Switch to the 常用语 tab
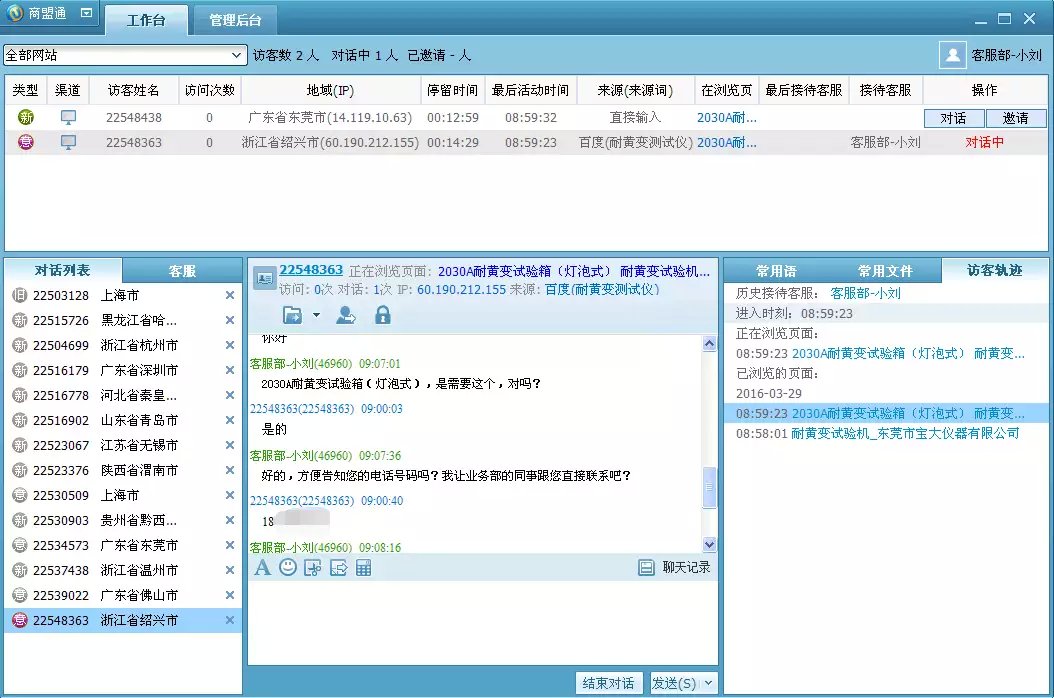Screen dimensions: 1054x698 776,271
